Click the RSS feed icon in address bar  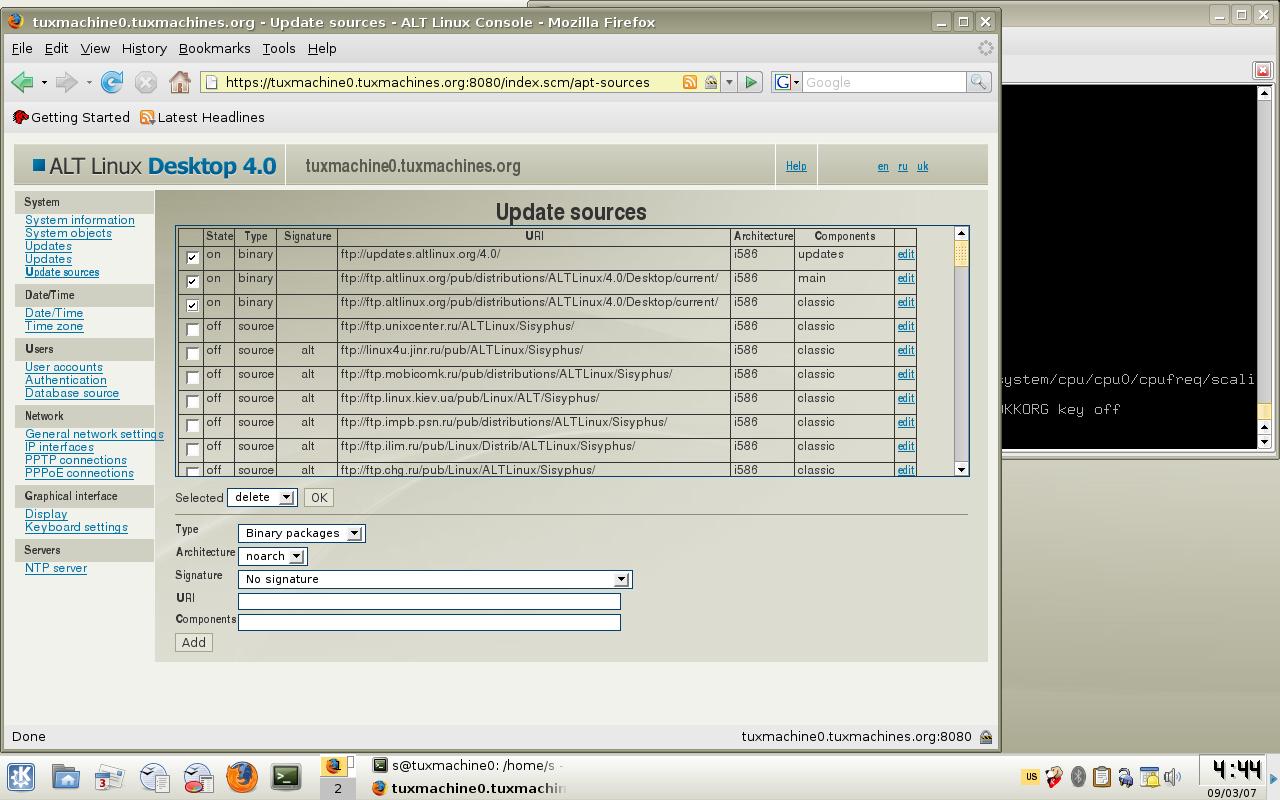690,83
